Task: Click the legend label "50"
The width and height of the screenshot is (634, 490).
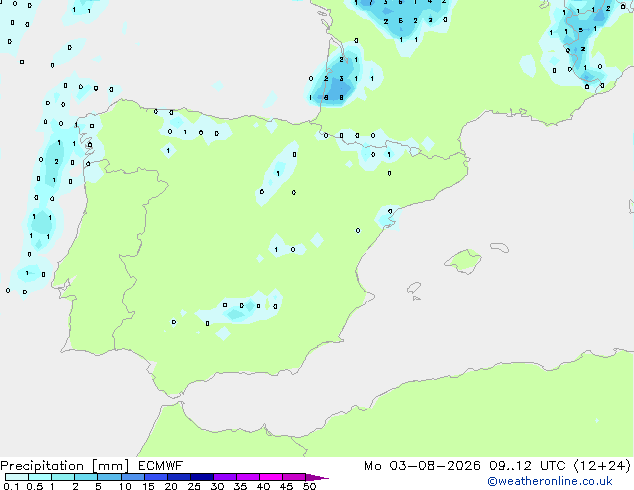Action: 309,486
